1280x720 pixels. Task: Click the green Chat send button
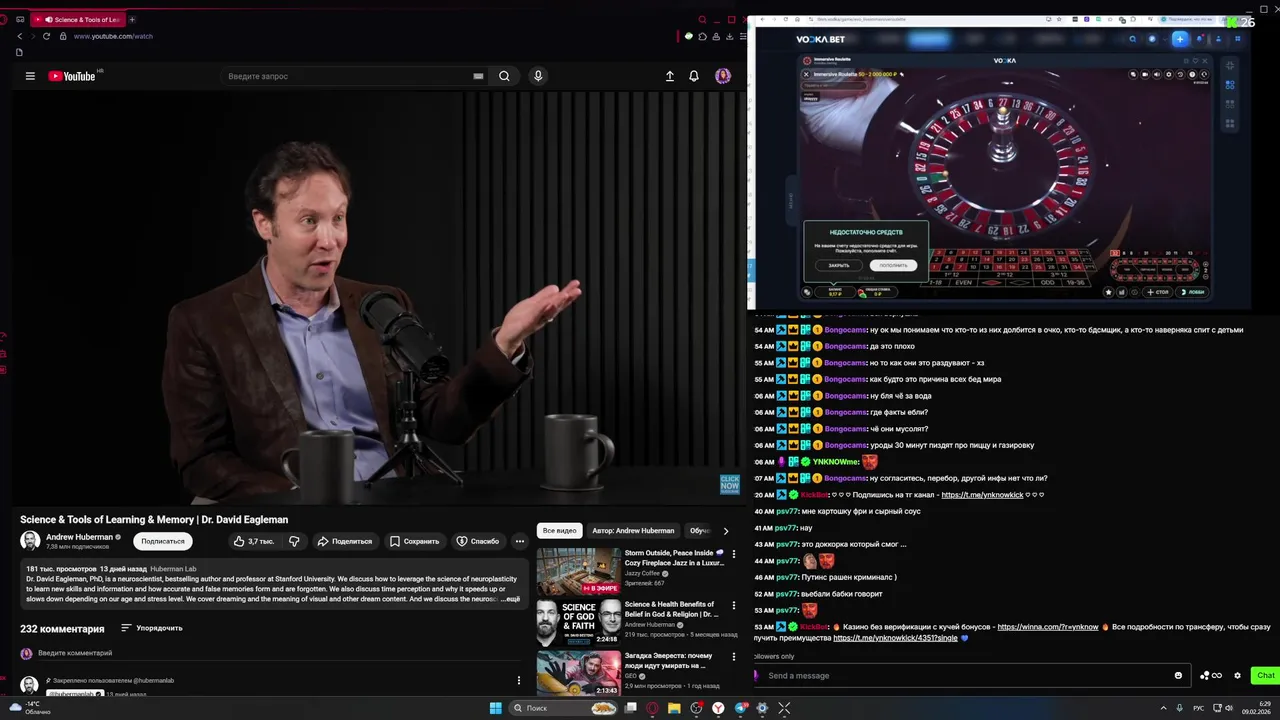[x=1266, y=675]
